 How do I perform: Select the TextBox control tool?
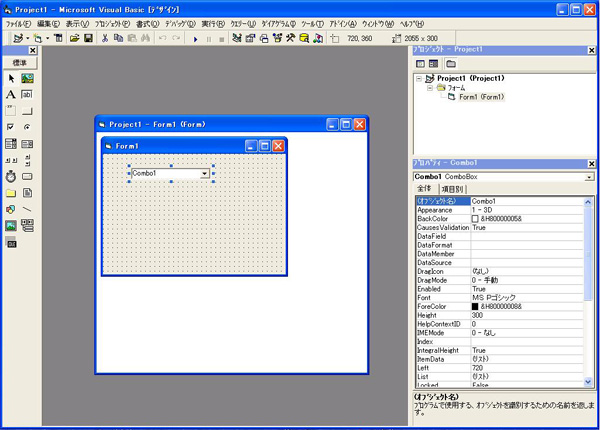[27, 94]
